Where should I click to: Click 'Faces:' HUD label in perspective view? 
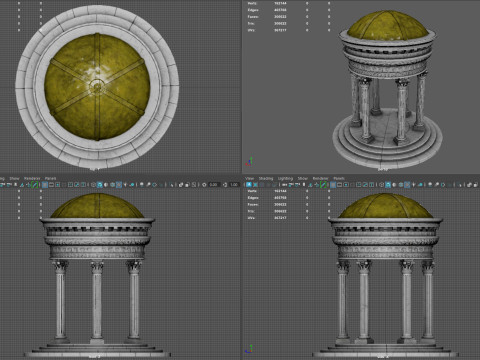coord(253,17)
